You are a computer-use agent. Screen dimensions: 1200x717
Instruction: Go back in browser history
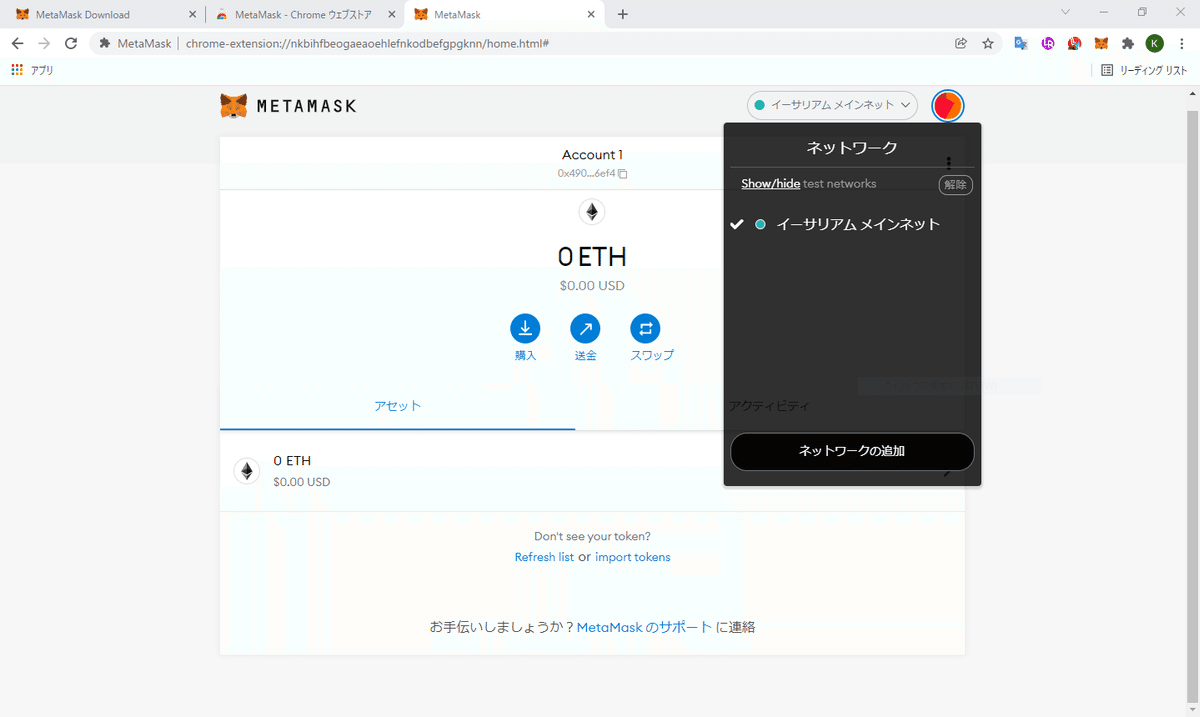click(x=17, y=43)
